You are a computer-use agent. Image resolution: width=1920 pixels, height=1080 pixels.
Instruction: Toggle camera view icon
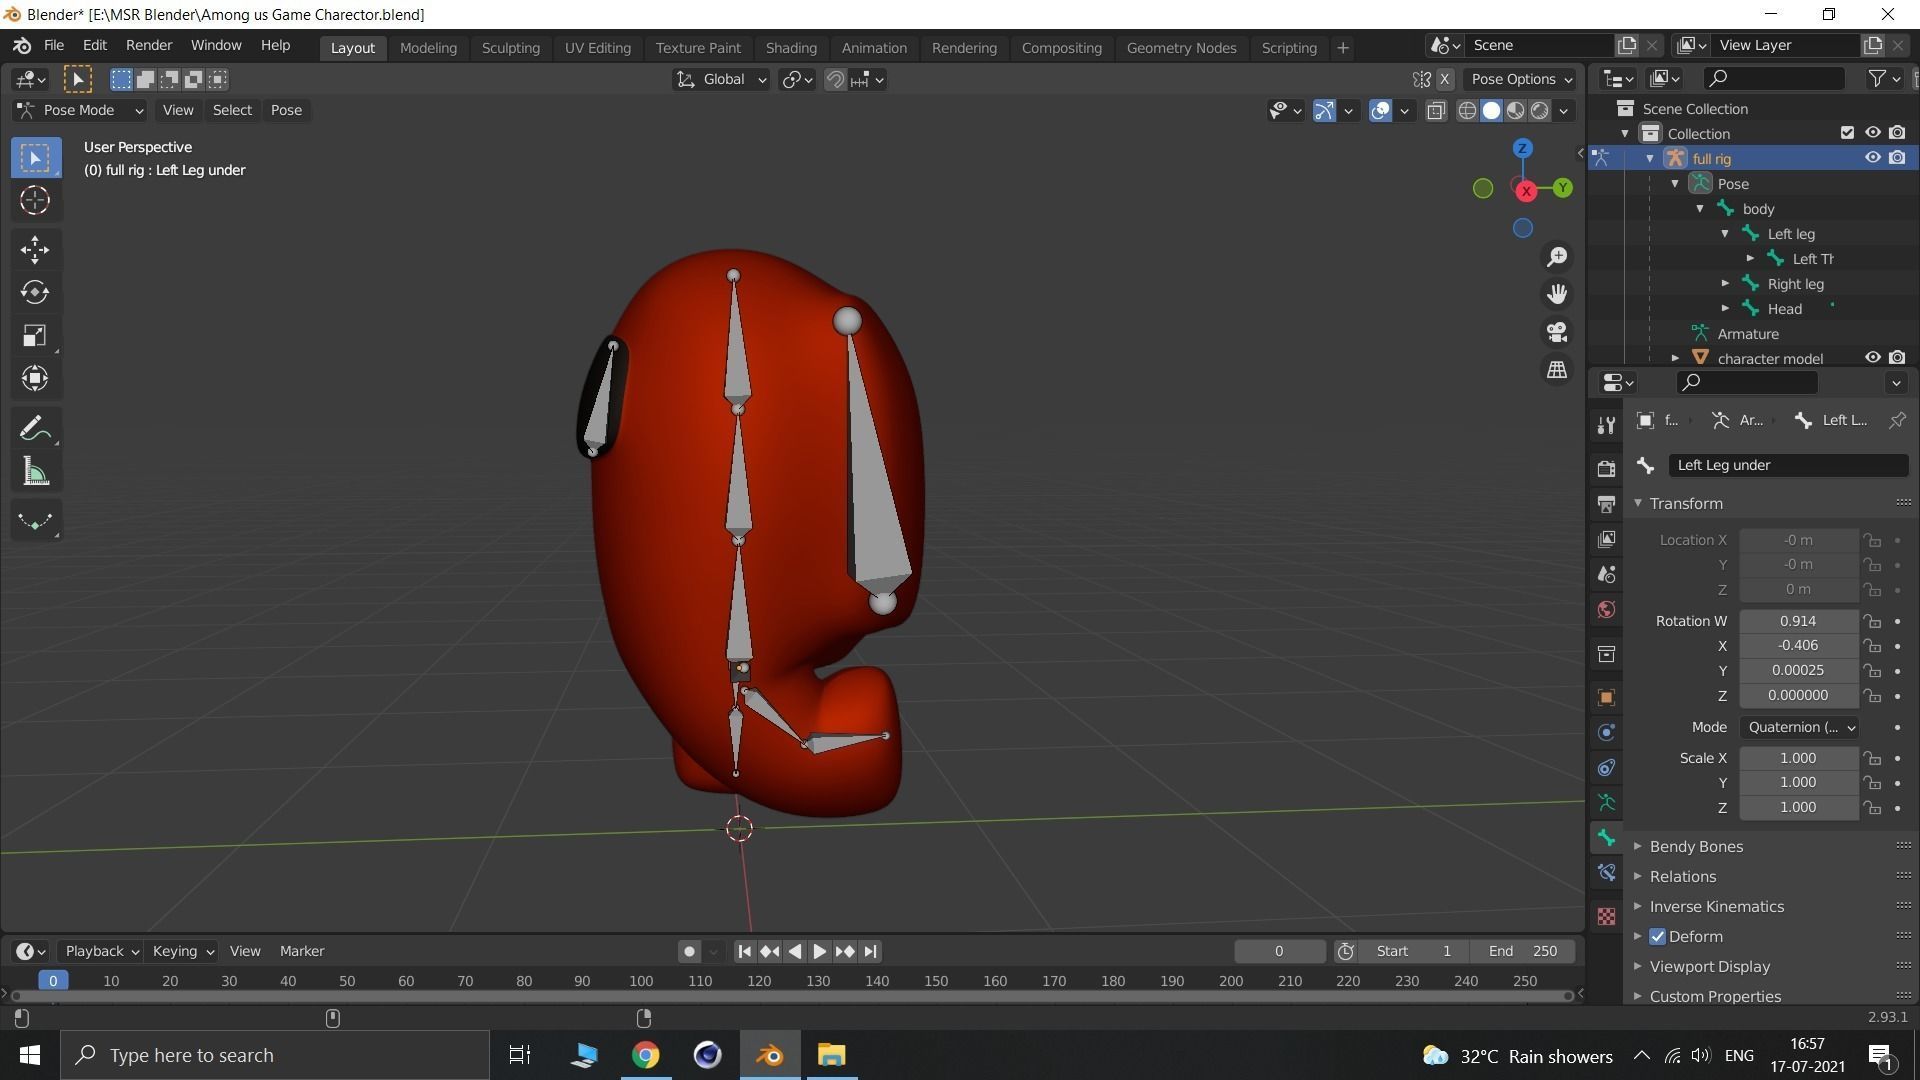1557,332
